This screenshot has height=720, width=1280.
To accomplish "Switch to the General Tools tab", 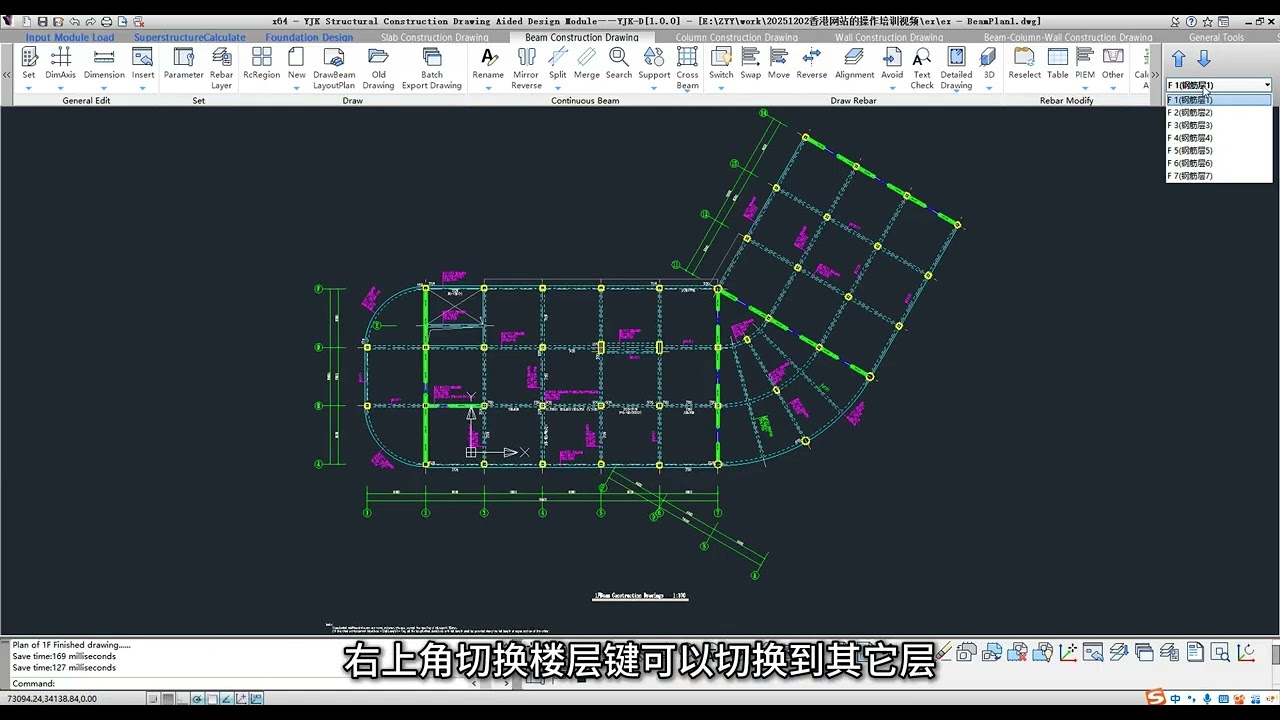I will coord(1217,37).
